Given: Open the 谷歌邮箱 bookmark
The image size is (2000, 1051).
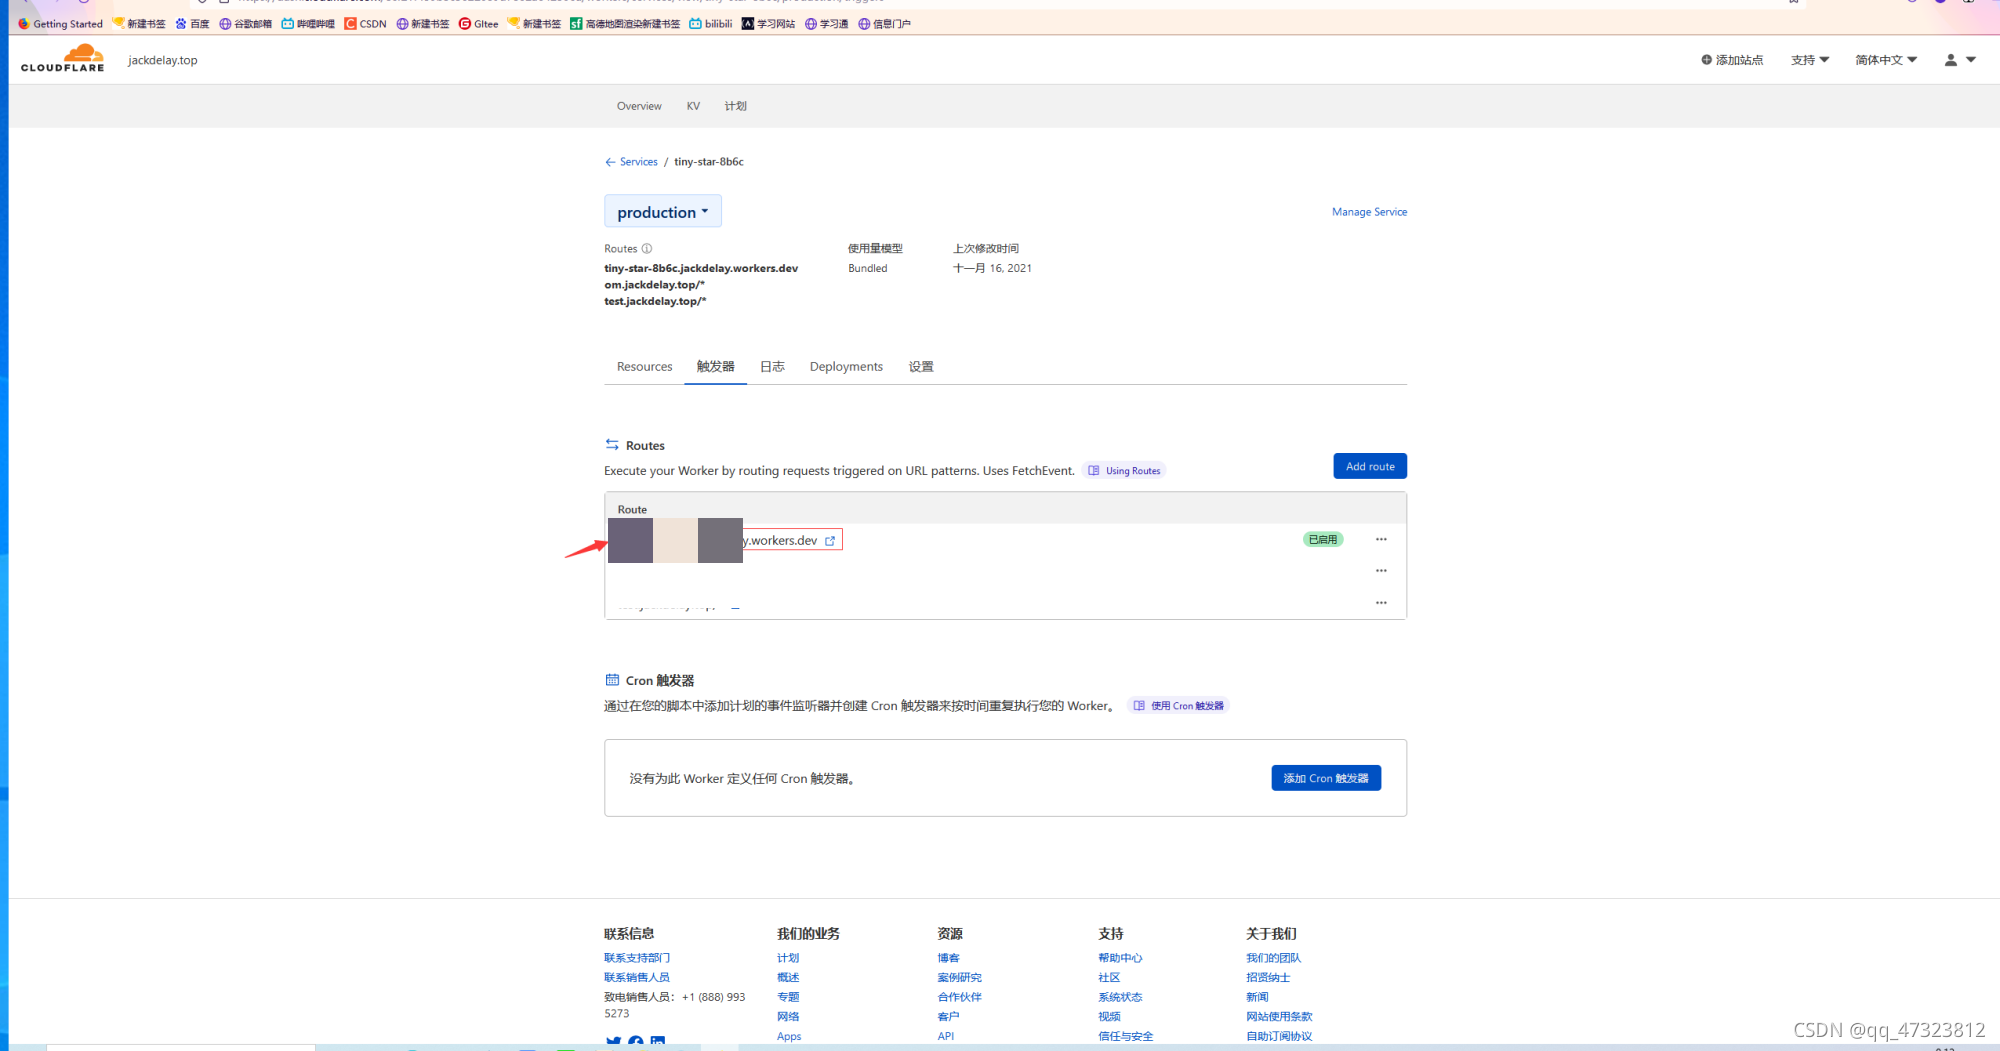Looking at the screenshot, I should tap(245, 24).
